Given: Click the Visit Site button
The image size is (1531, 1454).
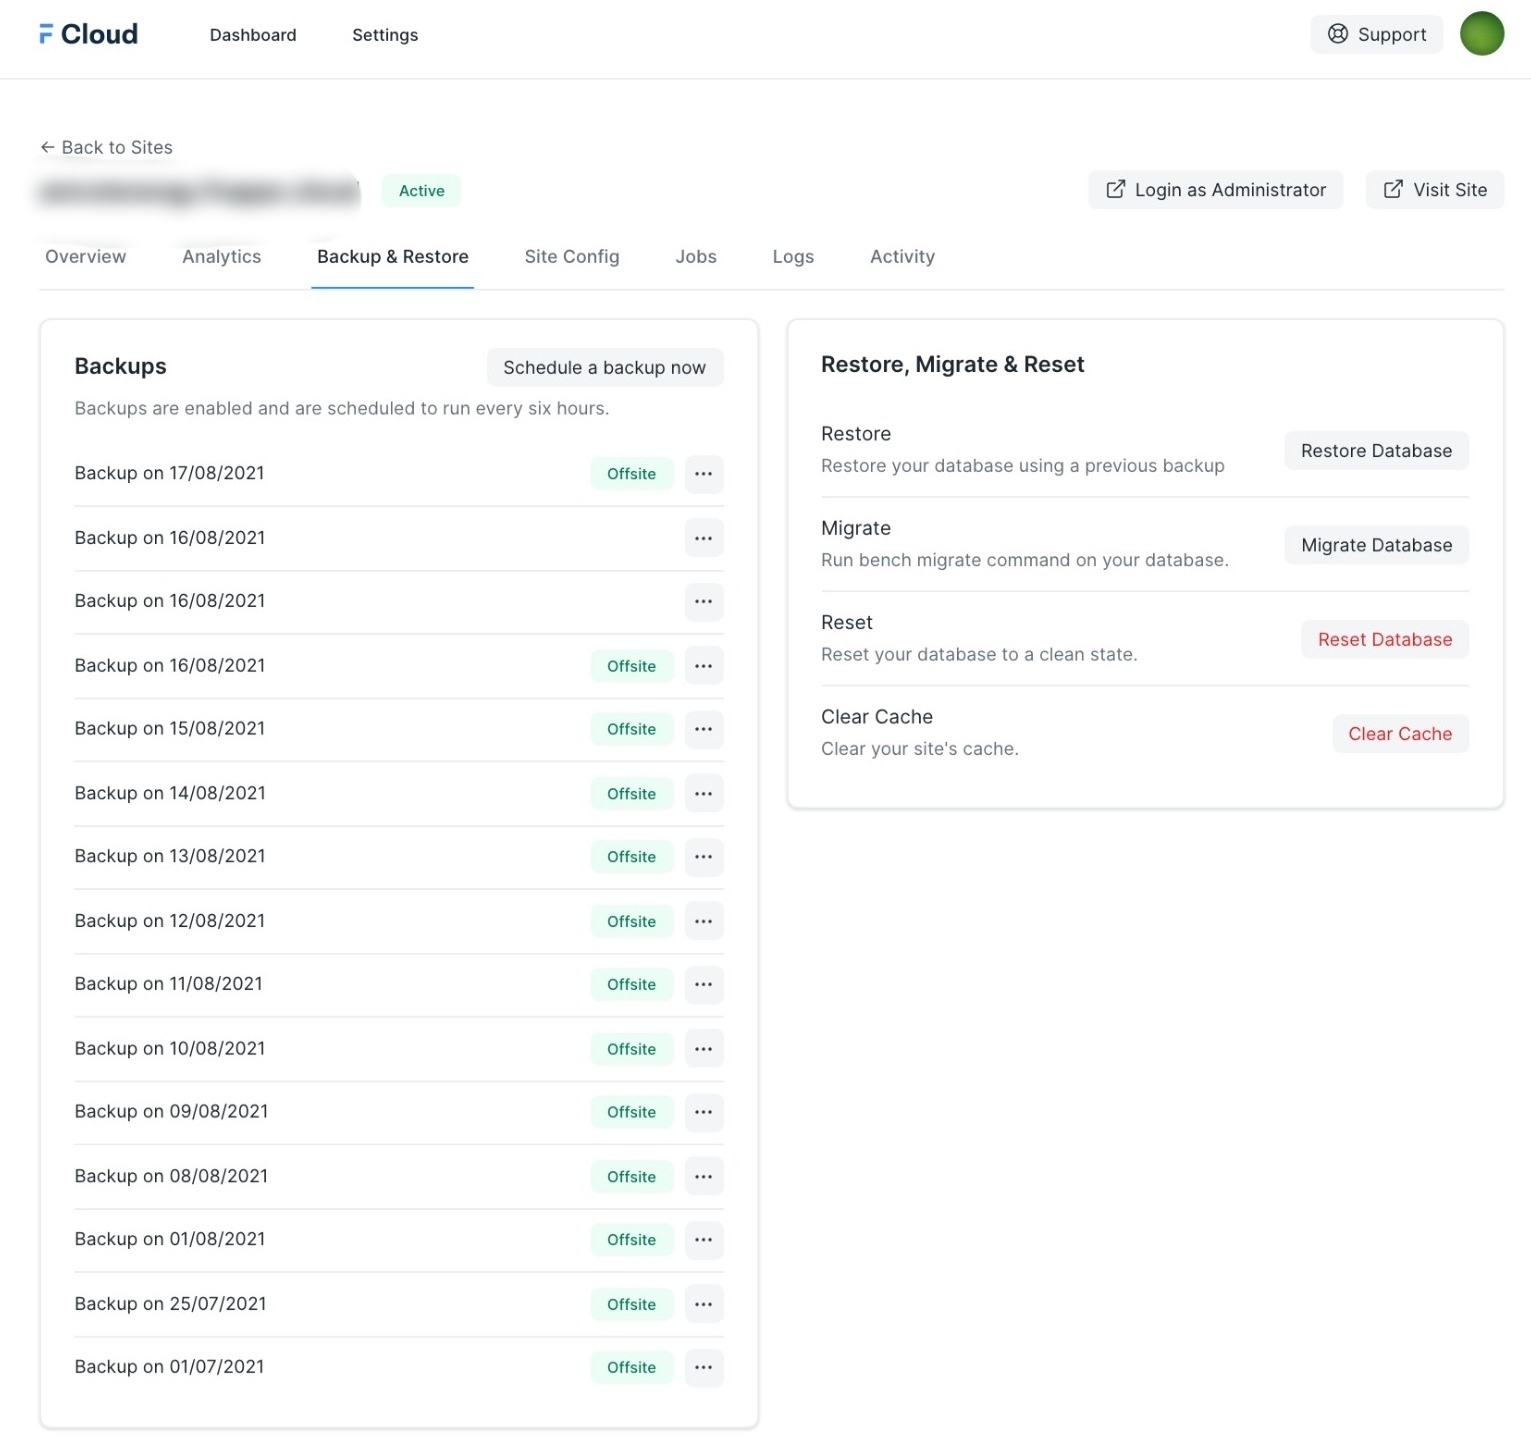Looking at the screenshot, I should (1434, 190).
